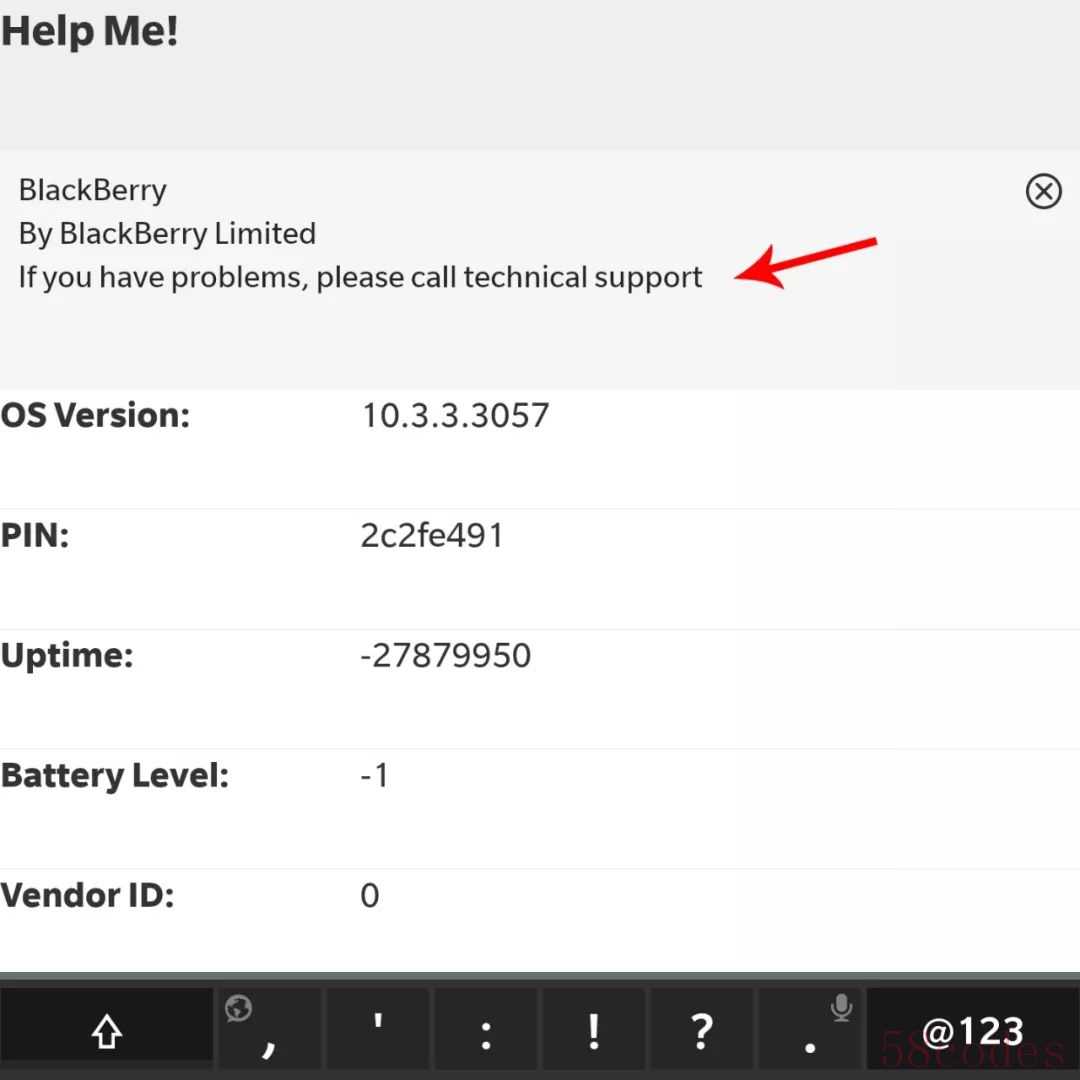Viewport: 1080px width, 1080px height.
Task: Dismiss the BlackBerry message with X icon
Action: click(x=1043, y=191)
